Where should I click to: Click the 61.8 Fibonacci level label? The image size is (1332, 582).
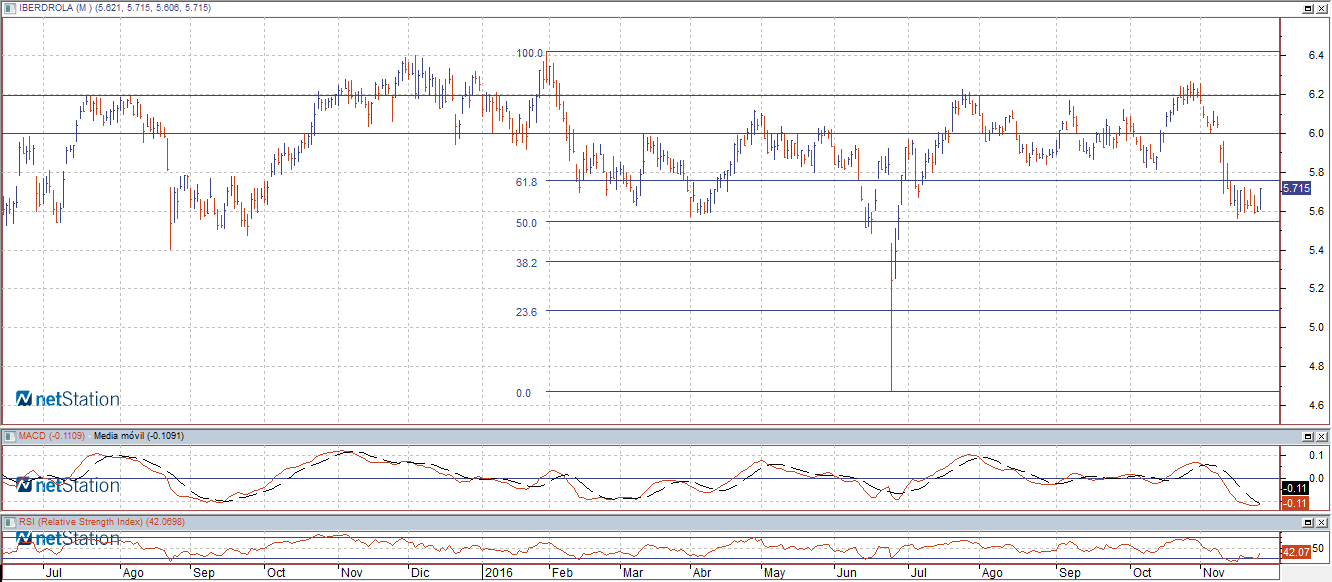coord(527,182)
